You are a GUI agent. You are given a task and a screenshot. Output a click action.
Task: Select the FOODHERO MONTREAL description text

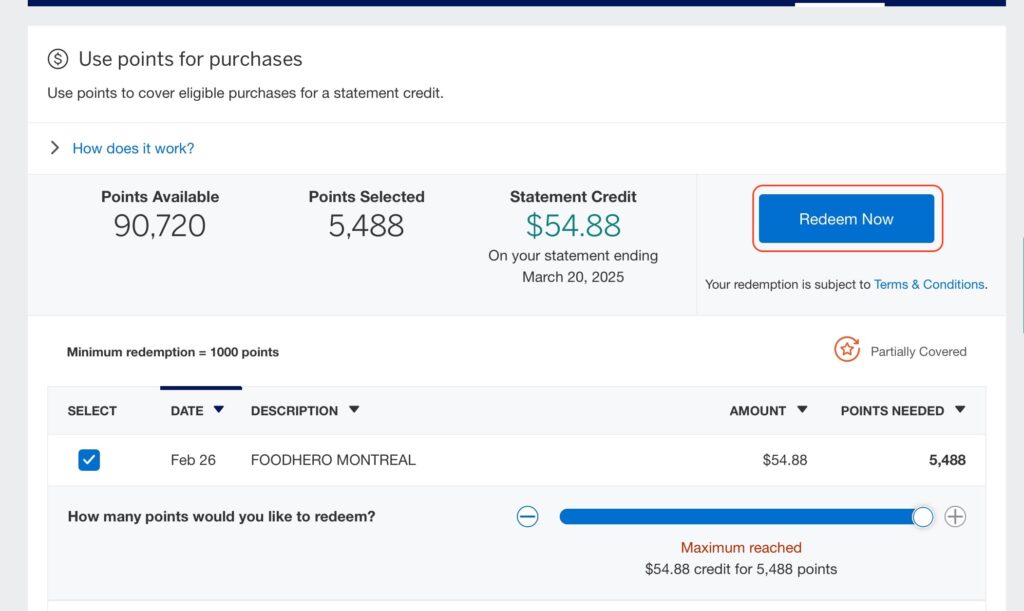click(x=333, y=460)
